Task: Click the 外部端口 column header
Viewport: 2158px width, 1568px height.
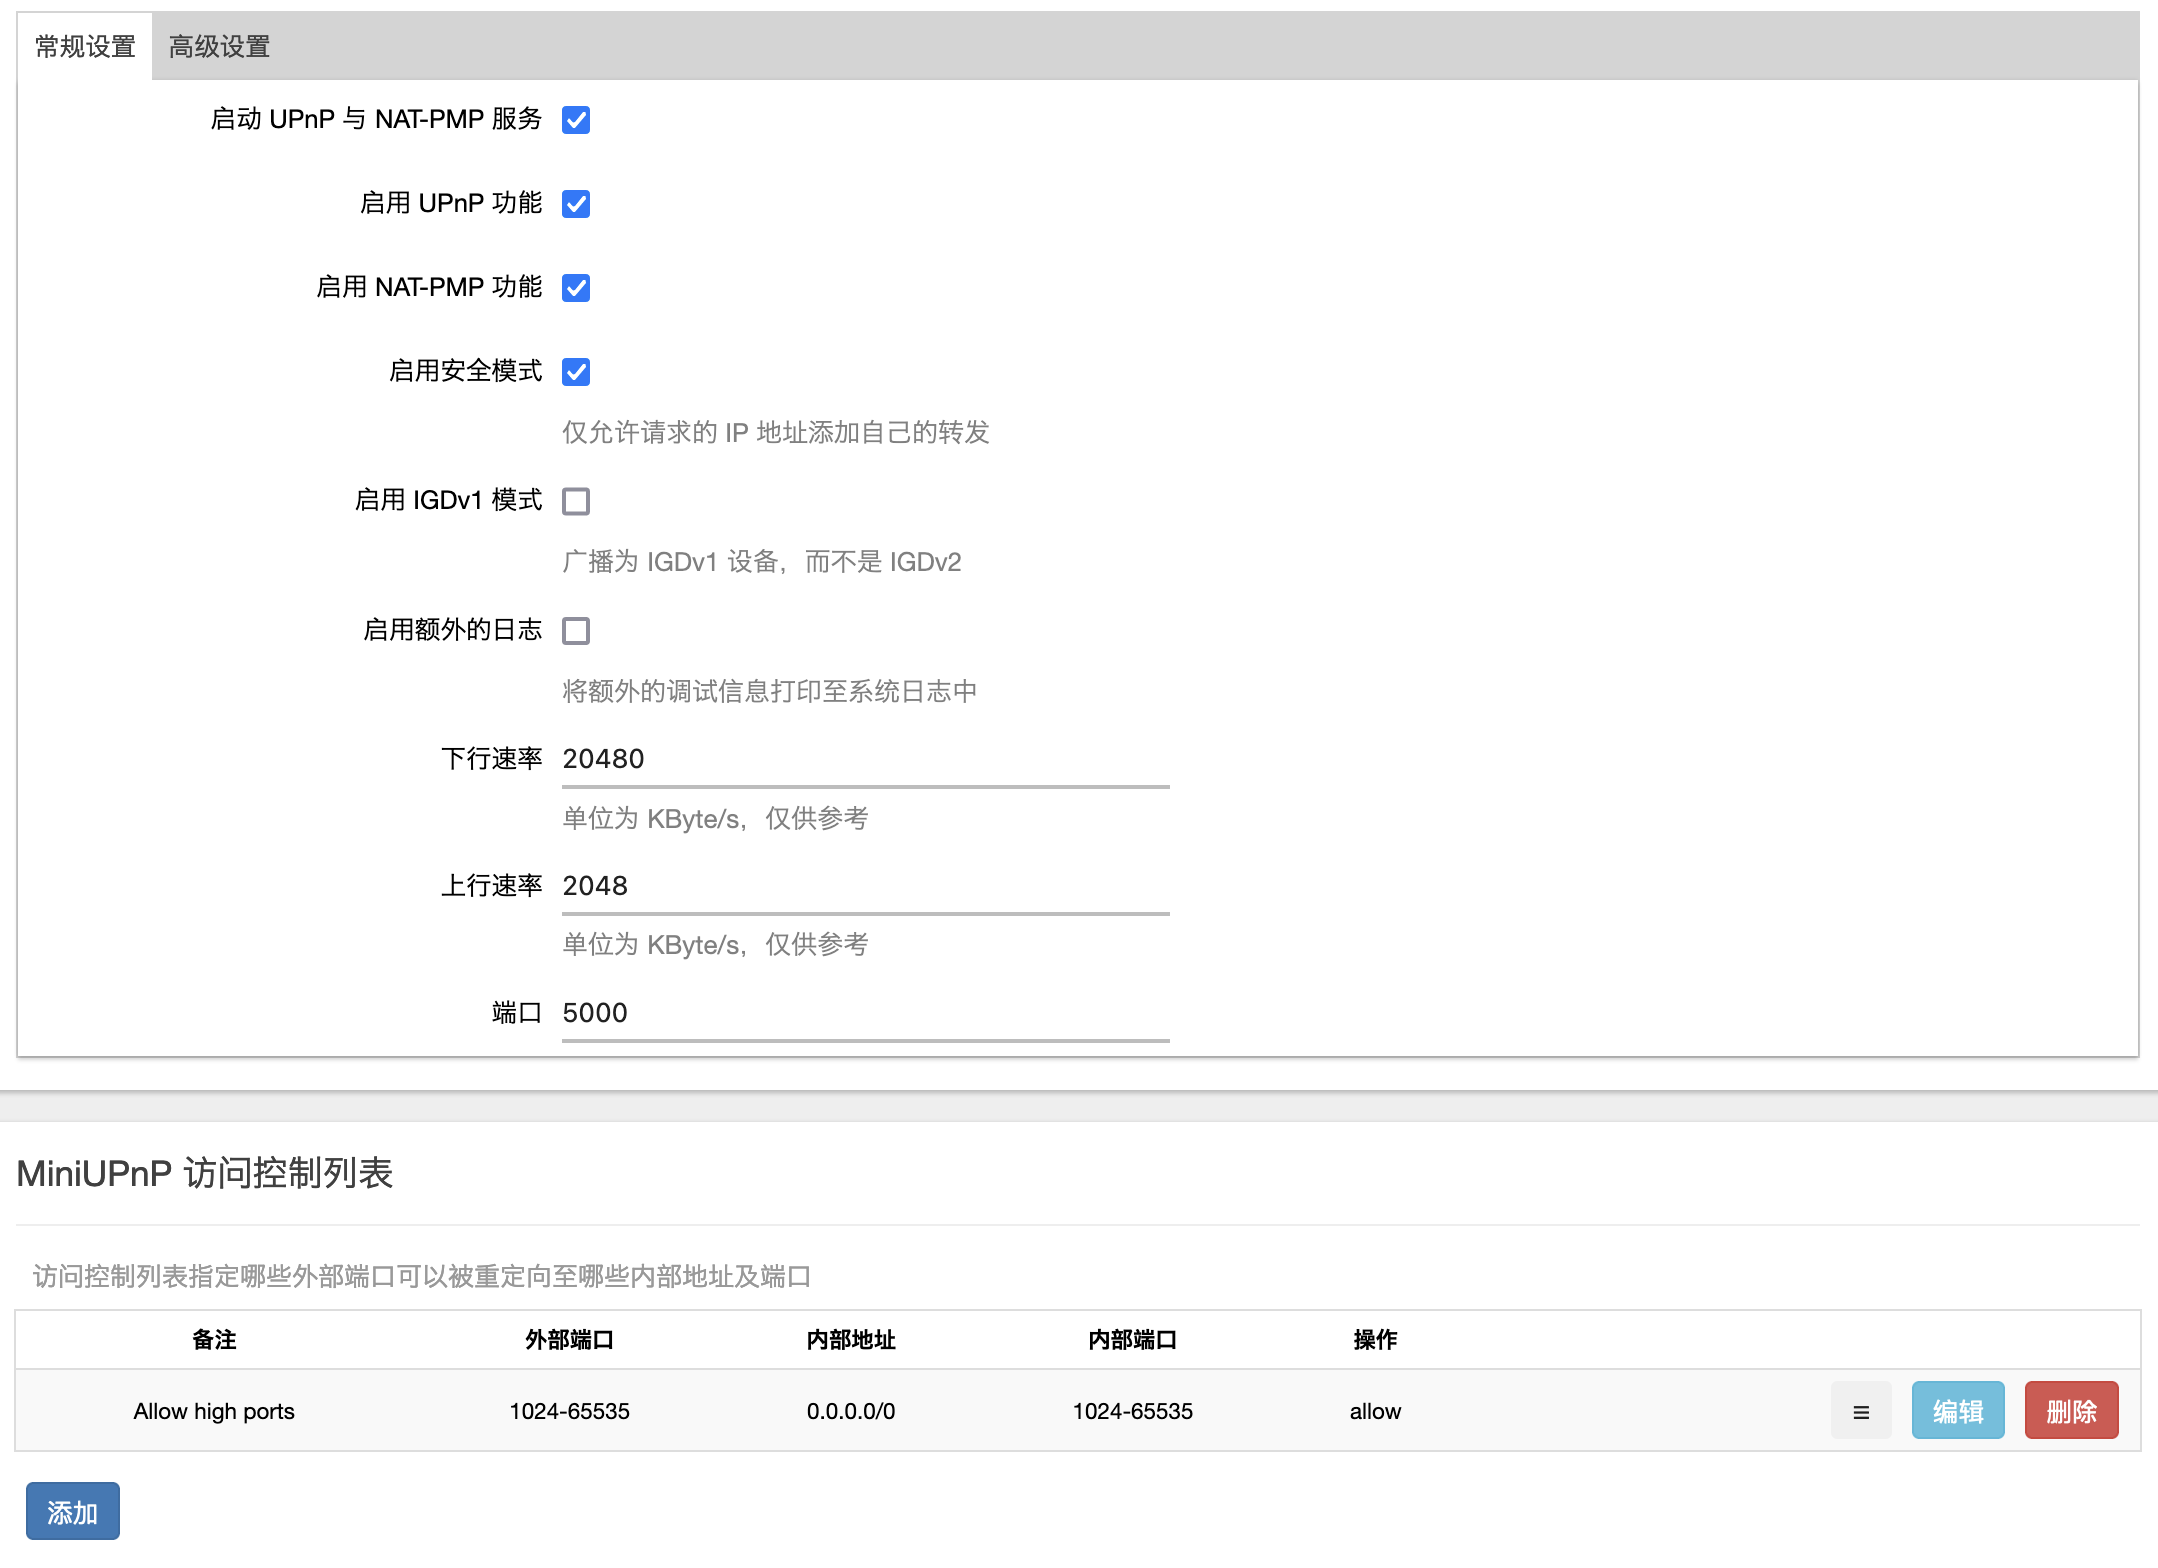Action: 569,1340
